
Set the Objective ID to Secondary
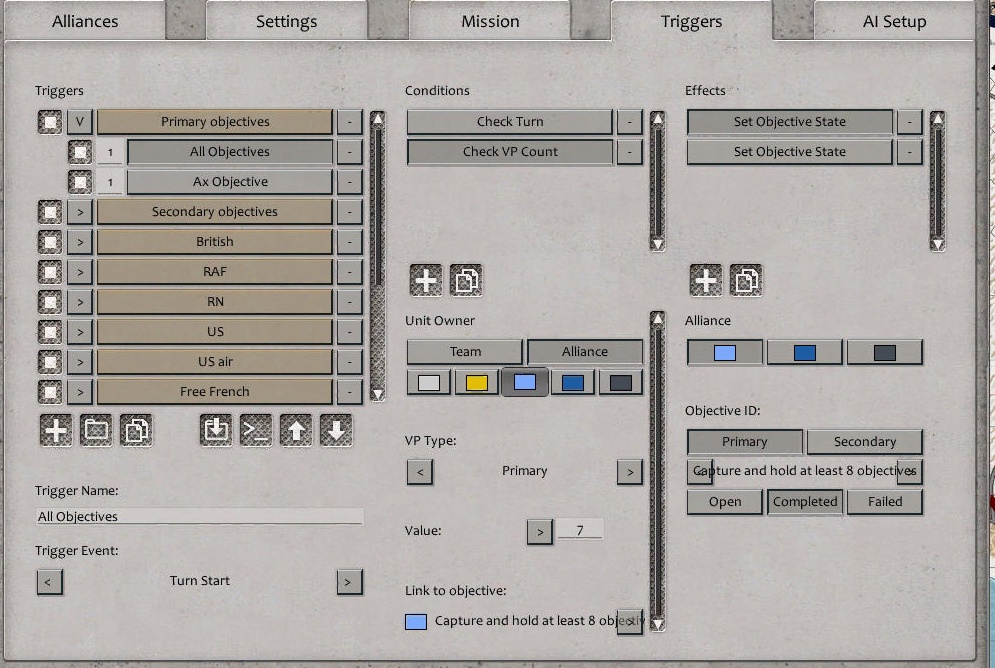click(864, 441)
